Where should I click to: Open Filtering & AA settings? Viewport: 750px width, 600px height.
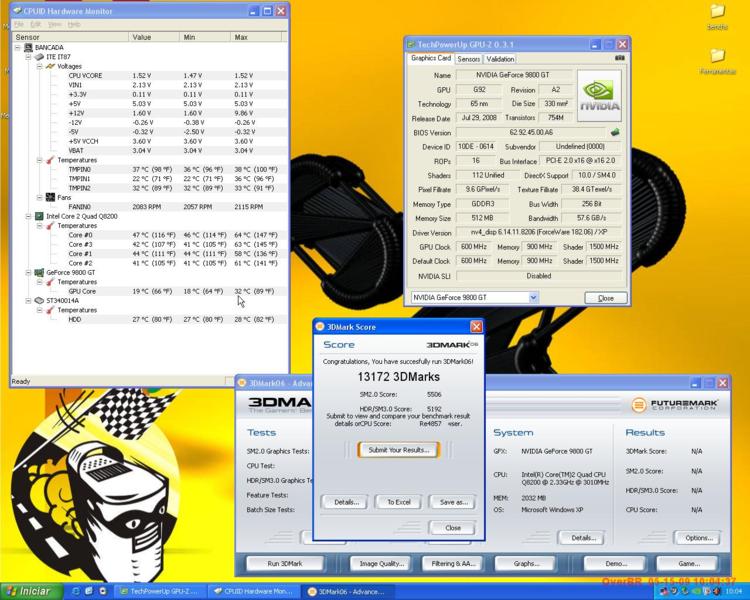coord(453,564)
